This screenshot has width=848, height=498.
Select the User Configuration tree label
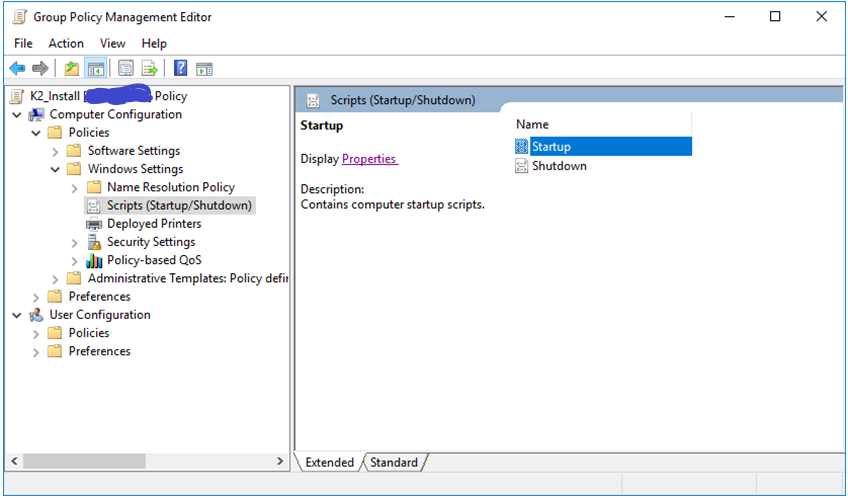pos(100,315)
